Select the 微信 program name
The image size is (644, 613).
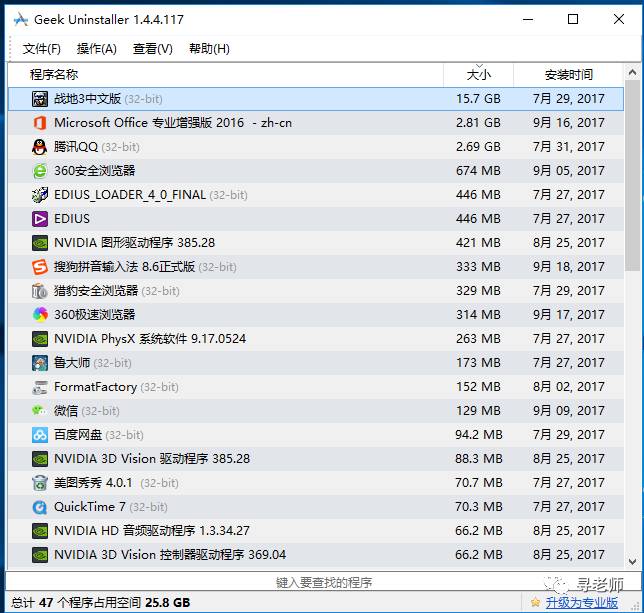pos(66,411)
